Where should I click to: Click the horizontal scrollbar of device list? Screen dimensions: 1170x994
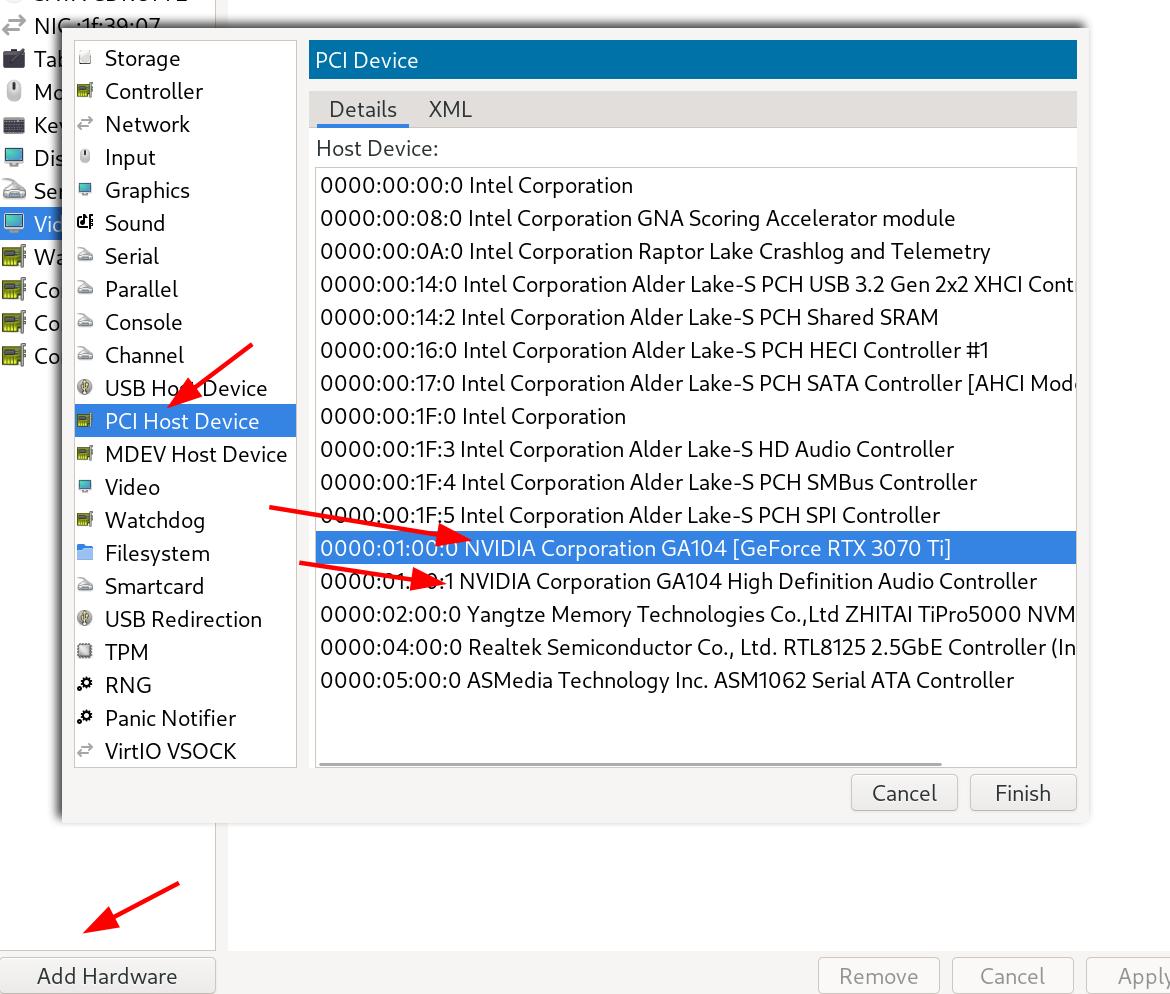click(630, 764)
